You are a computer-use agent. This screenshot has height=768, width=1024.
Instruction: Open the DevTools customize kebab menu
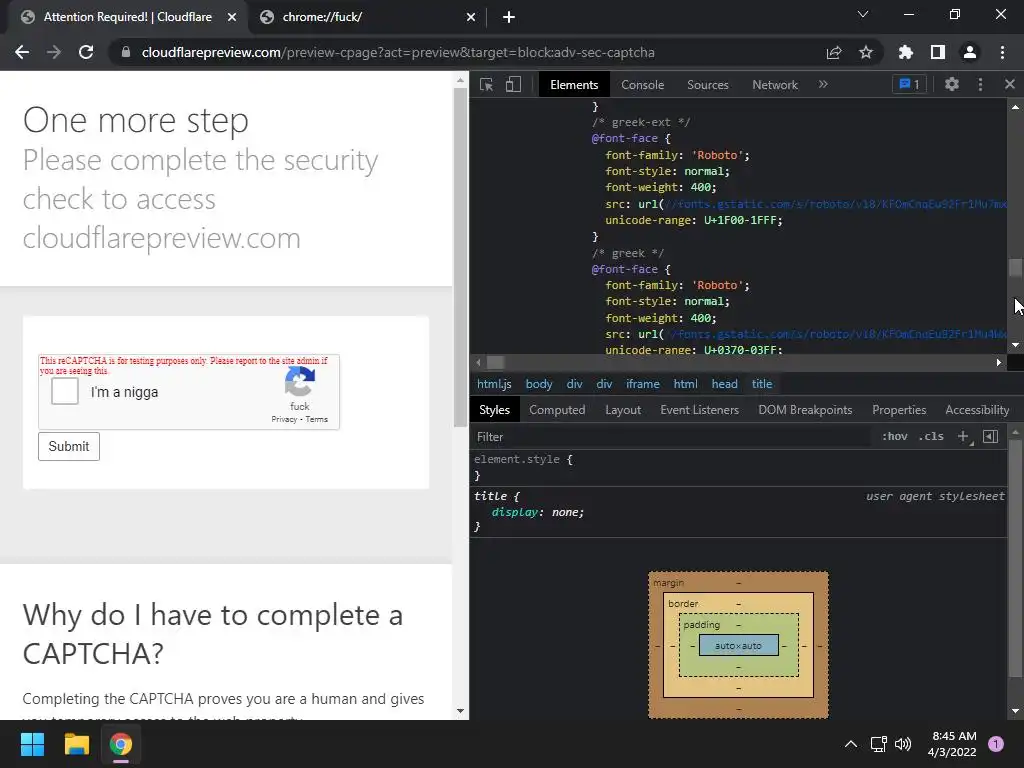[x=980, y=84]
